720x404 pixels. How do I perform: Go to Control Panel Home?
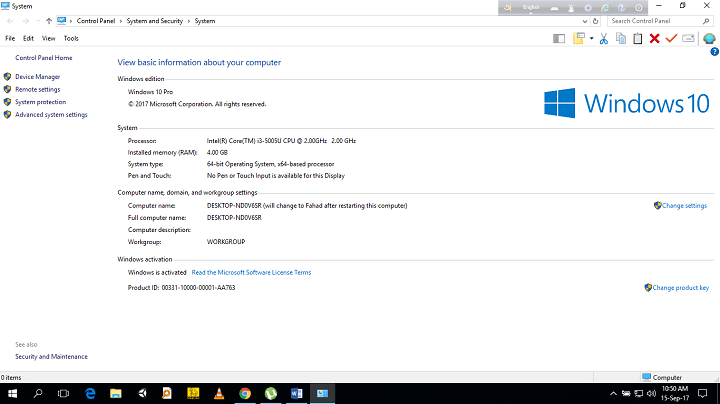pyautogui.click(x=44, y=58)
